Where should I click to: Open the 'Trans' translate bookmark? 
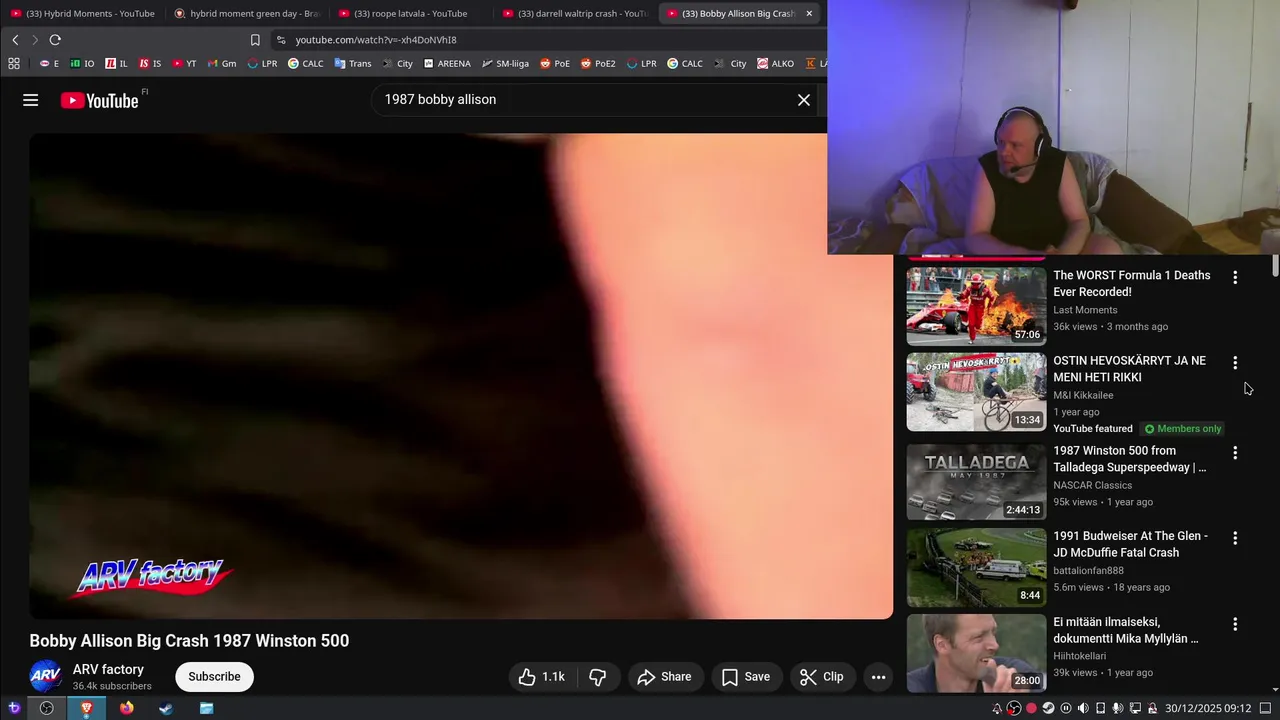352,63
